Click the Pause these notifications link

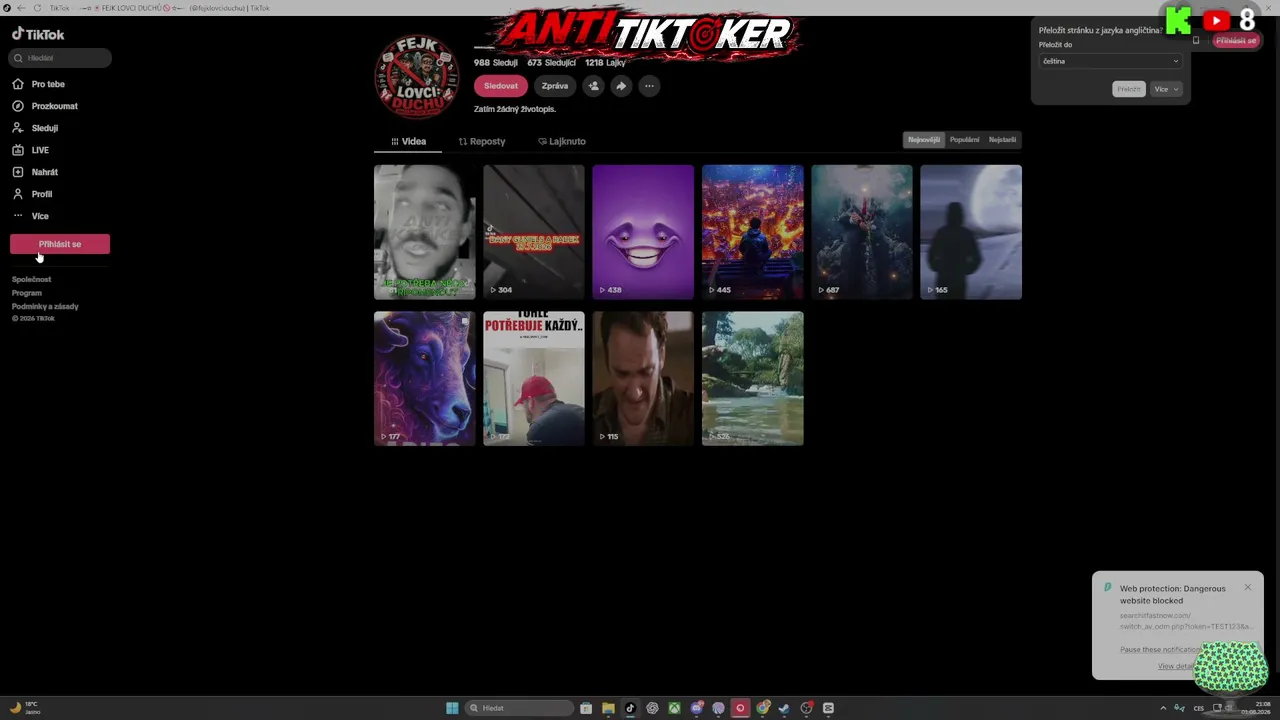(x=1159, y=650)
